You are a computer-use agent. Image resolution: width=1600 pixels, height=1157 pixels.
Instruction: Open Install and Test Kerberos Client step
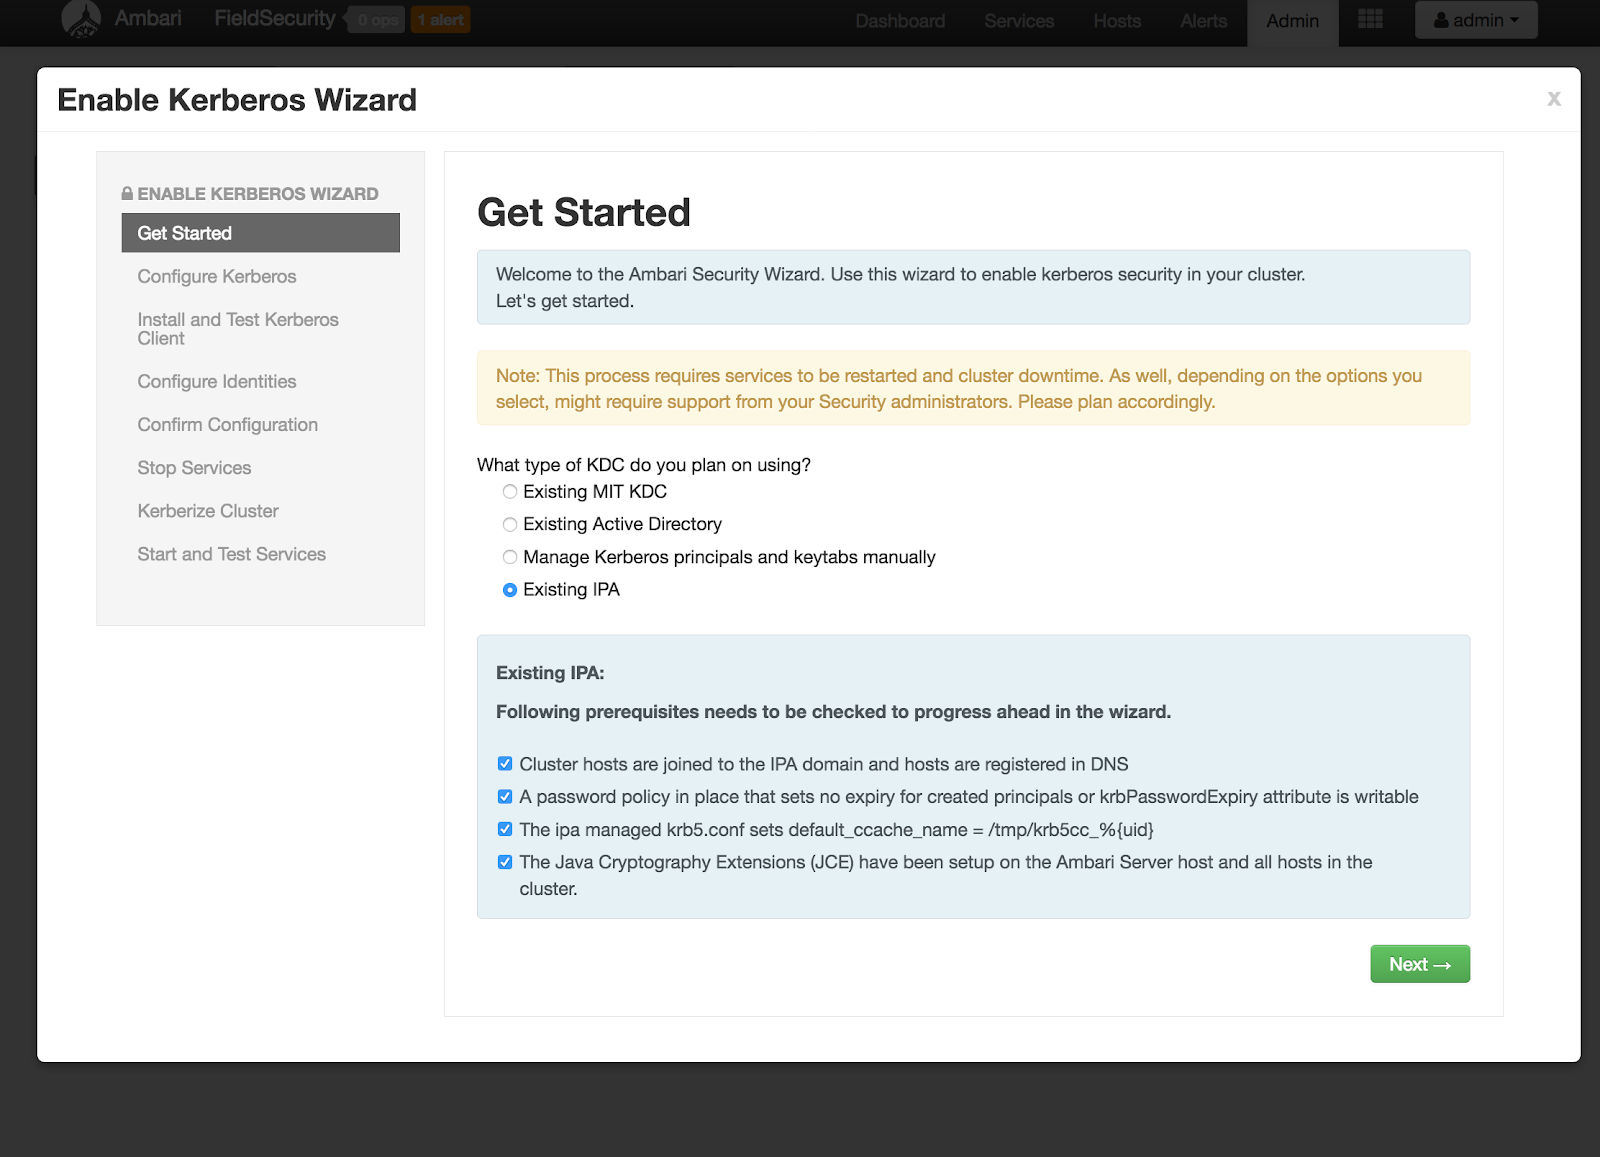pyautogui.click(x=238, y=329)
